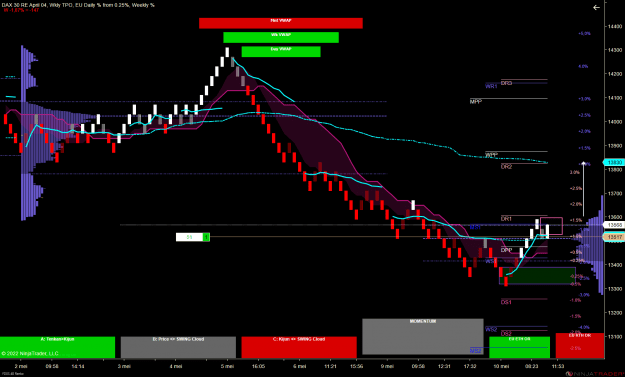Viewport: 625px width, 377px height.
Task: Click the green EU ETH OR box
Action: click(x=519, y=347)
